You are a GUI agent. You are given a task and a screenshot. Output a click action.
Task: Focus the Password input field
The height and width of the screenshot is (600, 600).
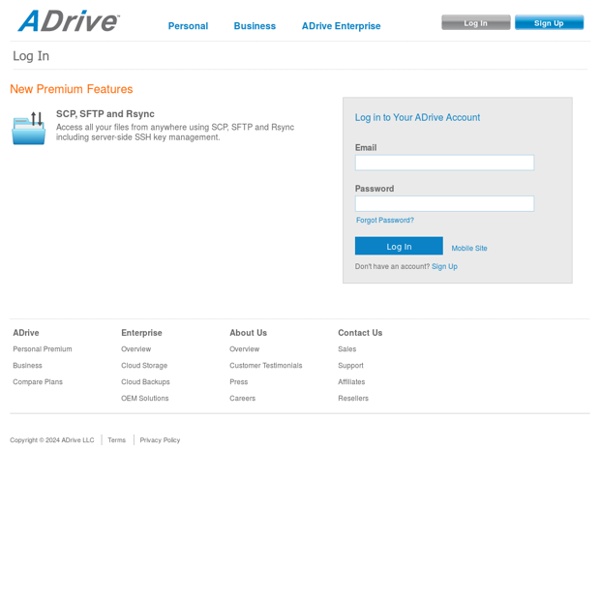[444, 204]
